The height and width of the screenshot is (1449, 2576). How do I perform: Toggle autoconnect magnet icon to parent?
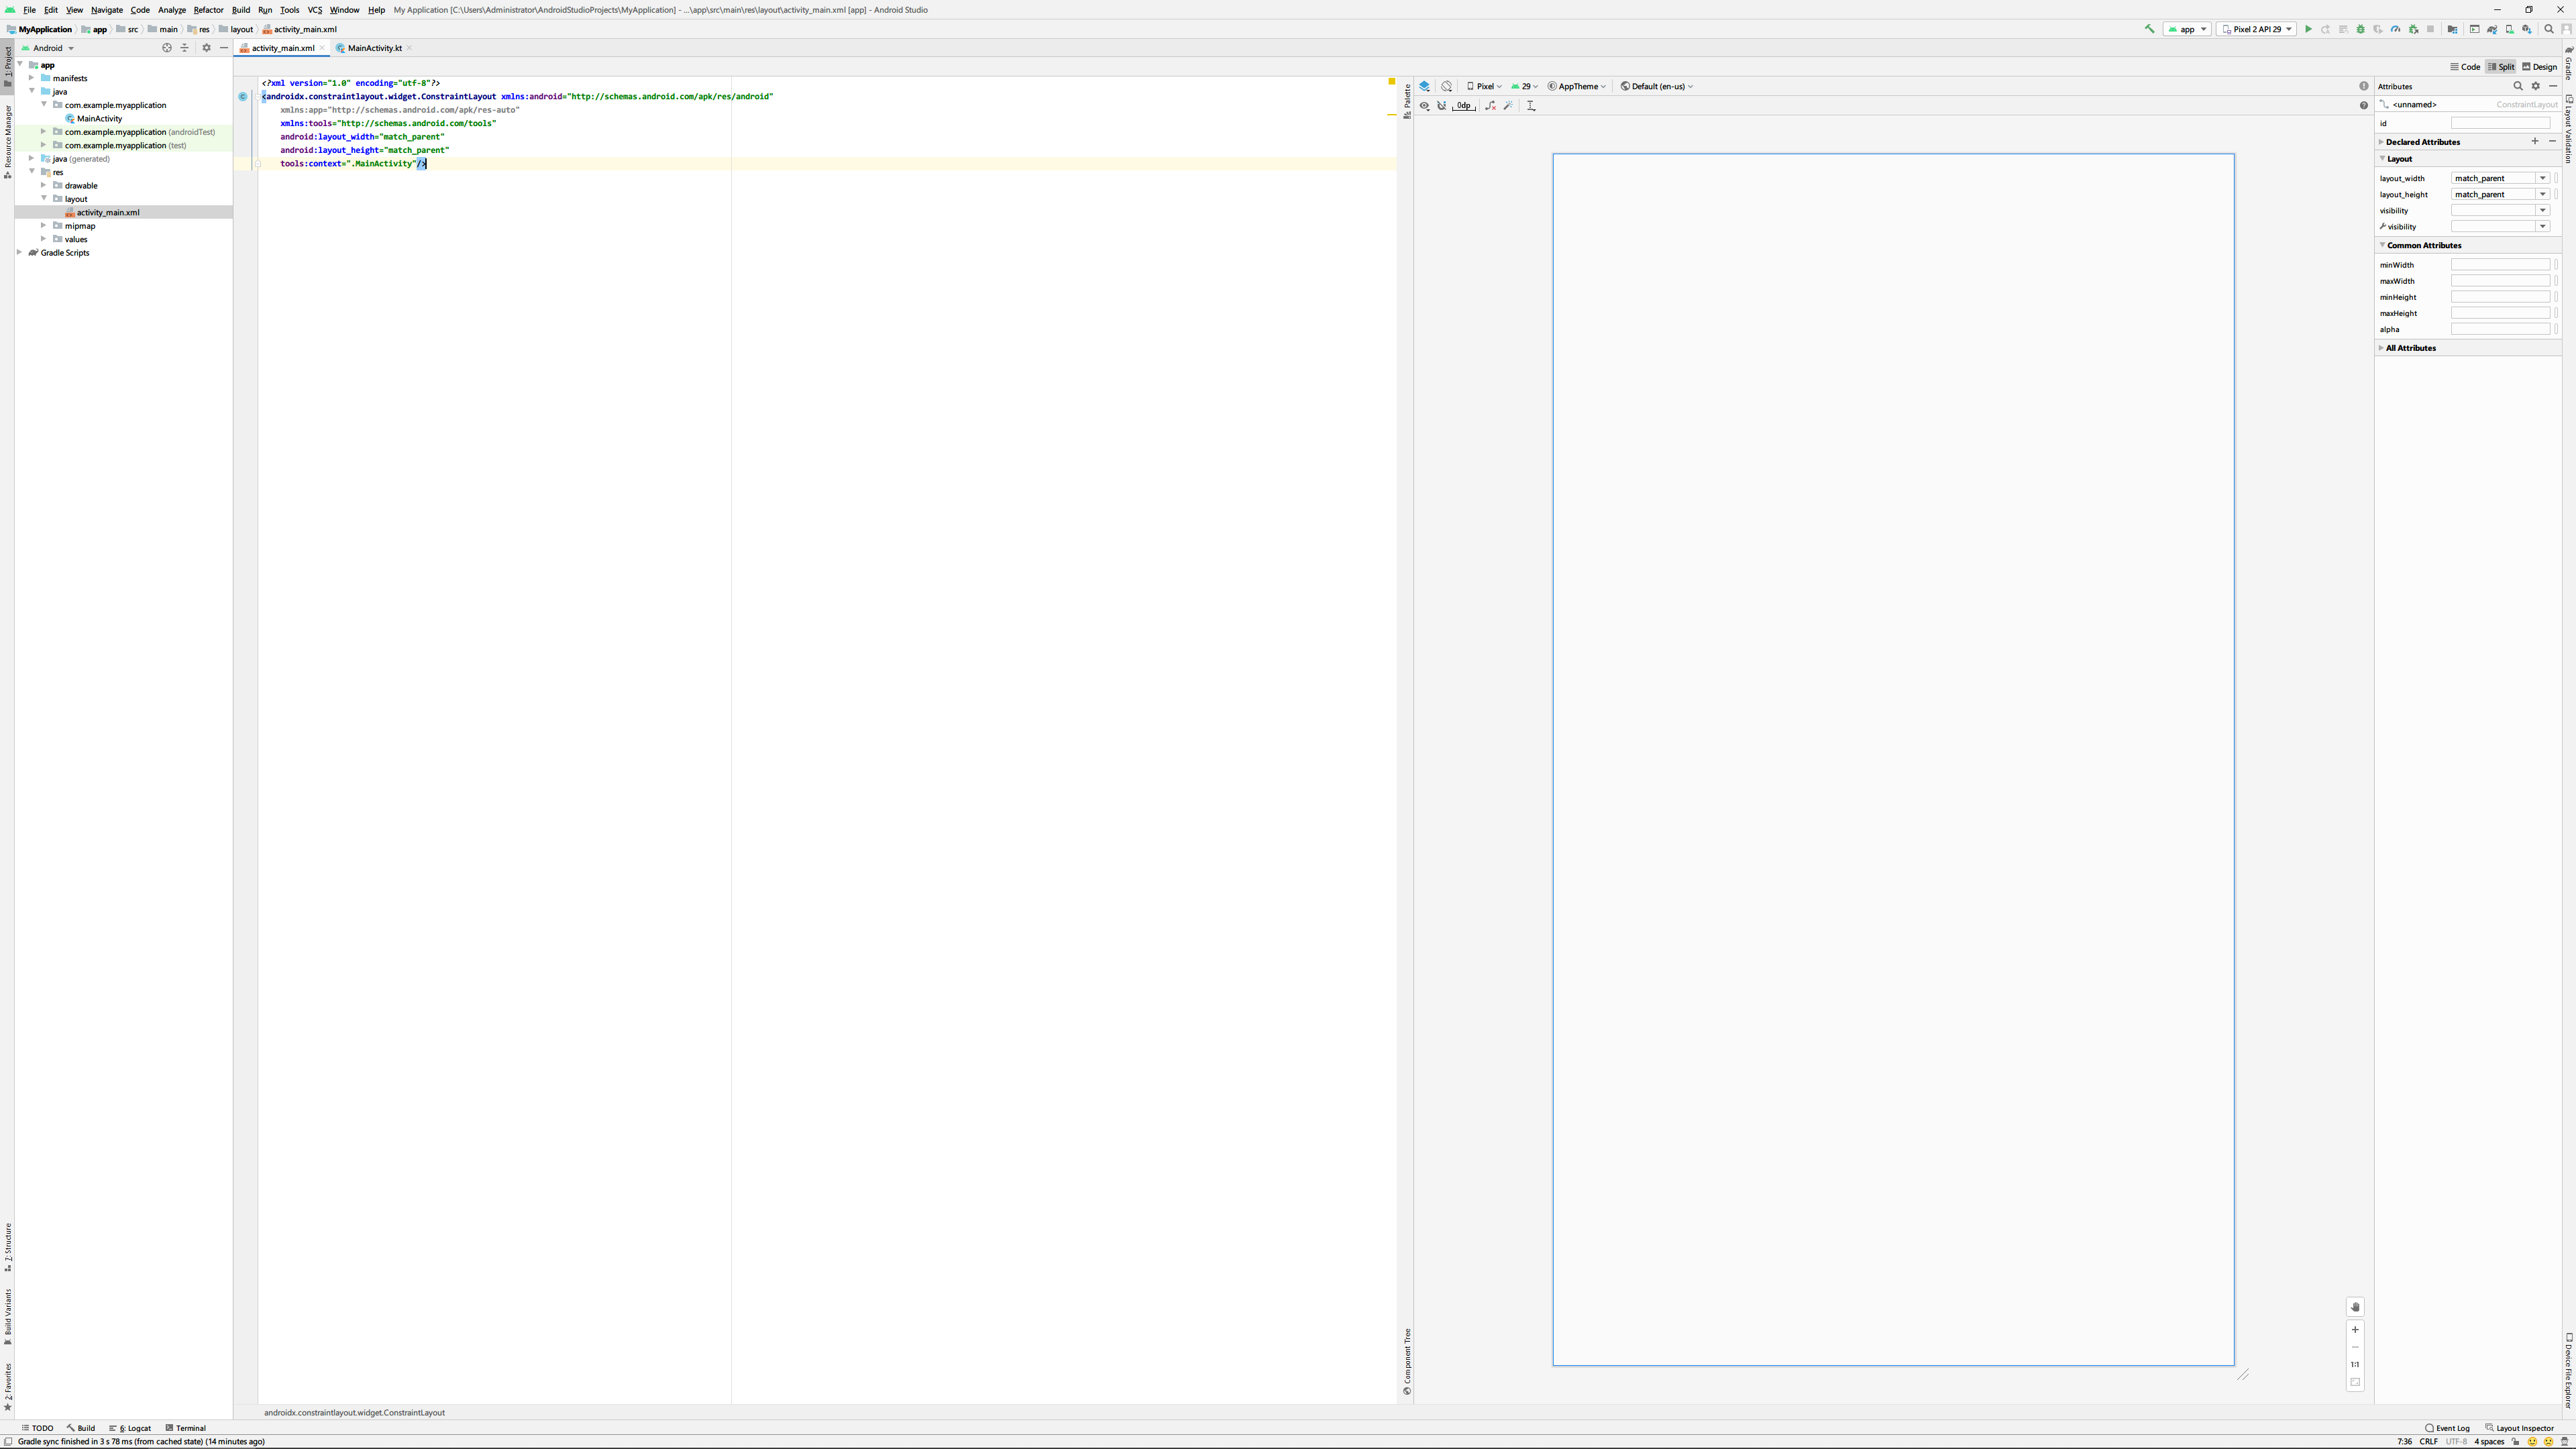[x=1442, y=105]
